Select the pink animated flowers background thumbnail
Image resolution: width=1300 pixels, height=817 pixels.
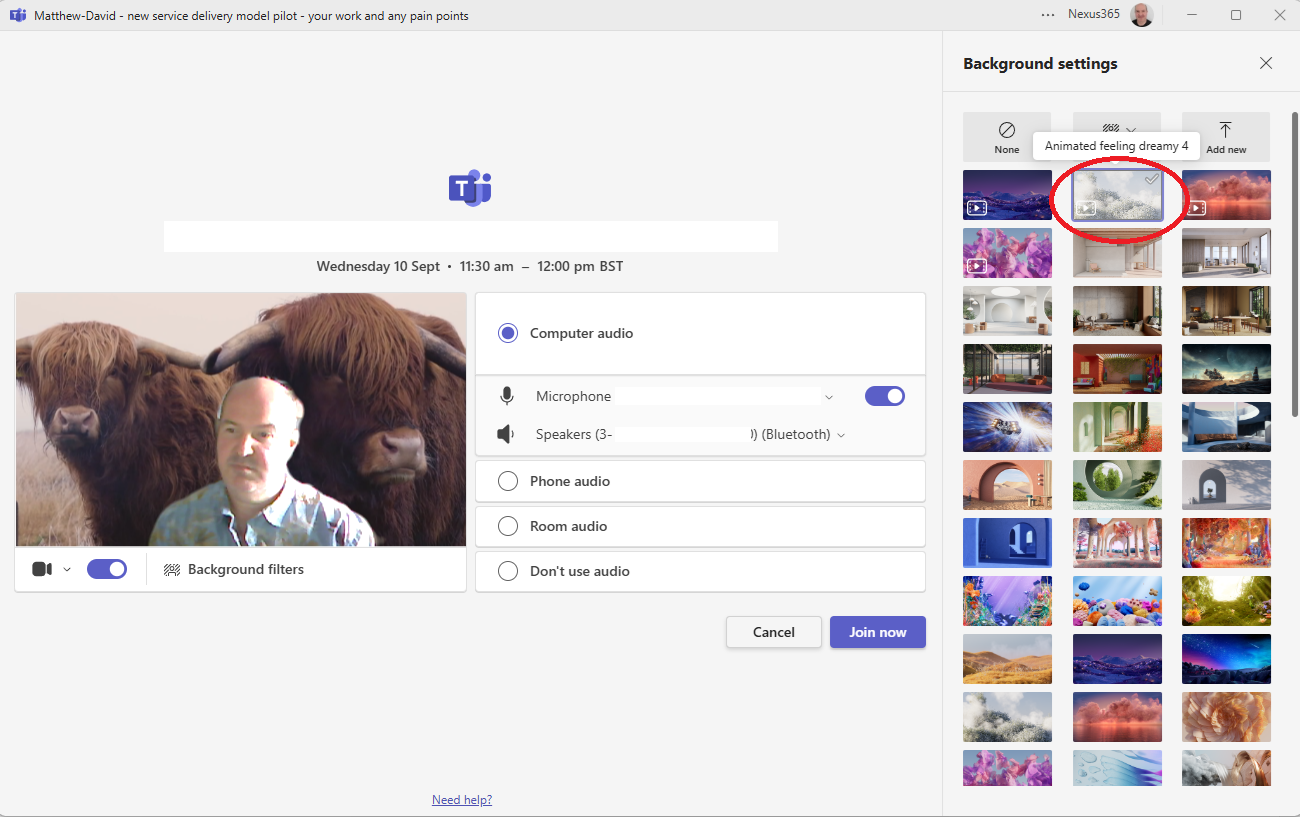point(1007,252)
